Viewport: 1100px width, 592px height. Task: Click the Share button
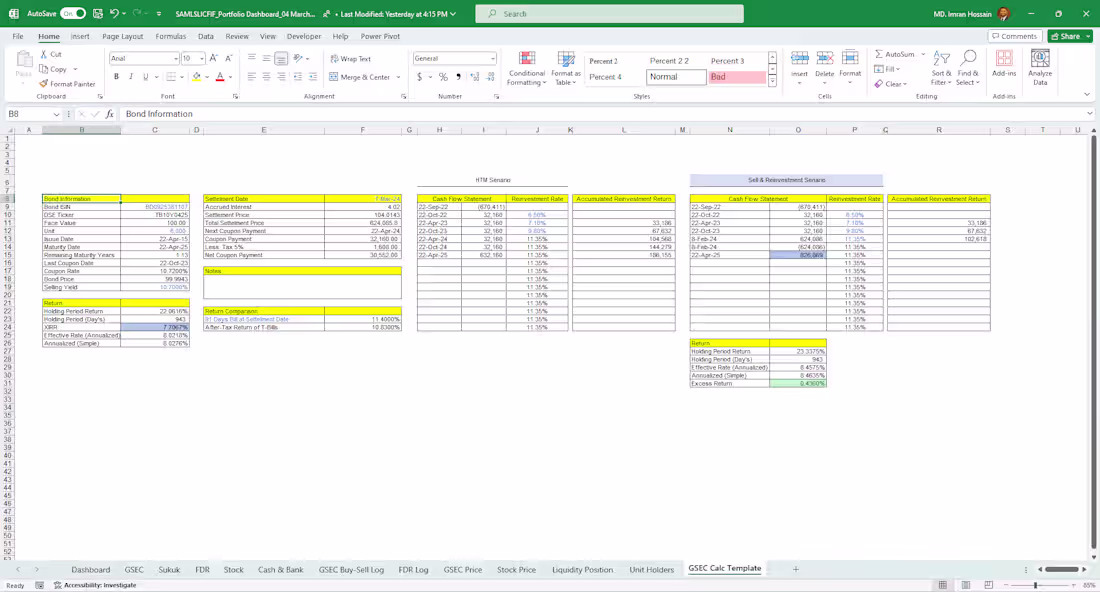click(x=1070, y=36)
